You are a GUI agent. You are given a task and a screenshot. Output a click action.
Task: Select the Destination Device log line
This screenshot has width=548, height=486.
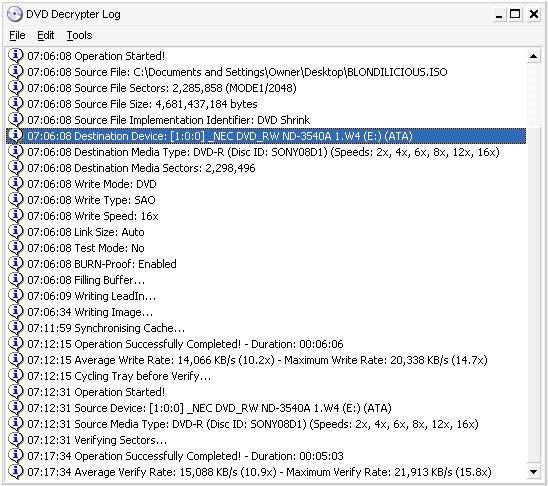point(266,136)
